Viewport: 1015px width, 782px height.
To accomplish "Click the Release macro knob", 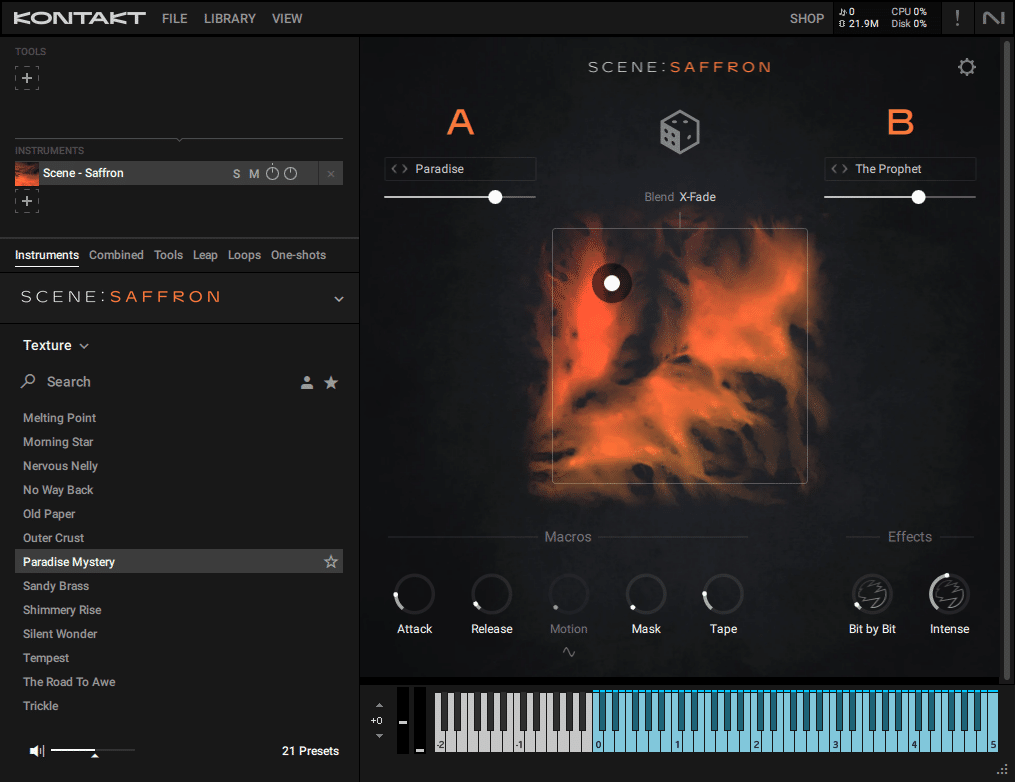I will point(491,594).
